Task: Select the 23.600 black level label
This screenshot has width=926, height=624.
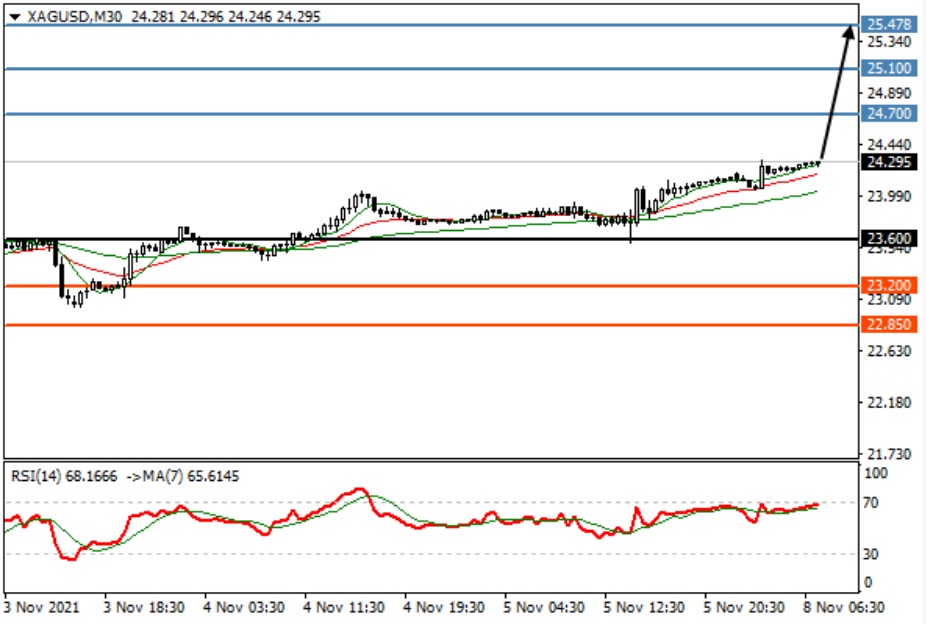Action: 890,239
